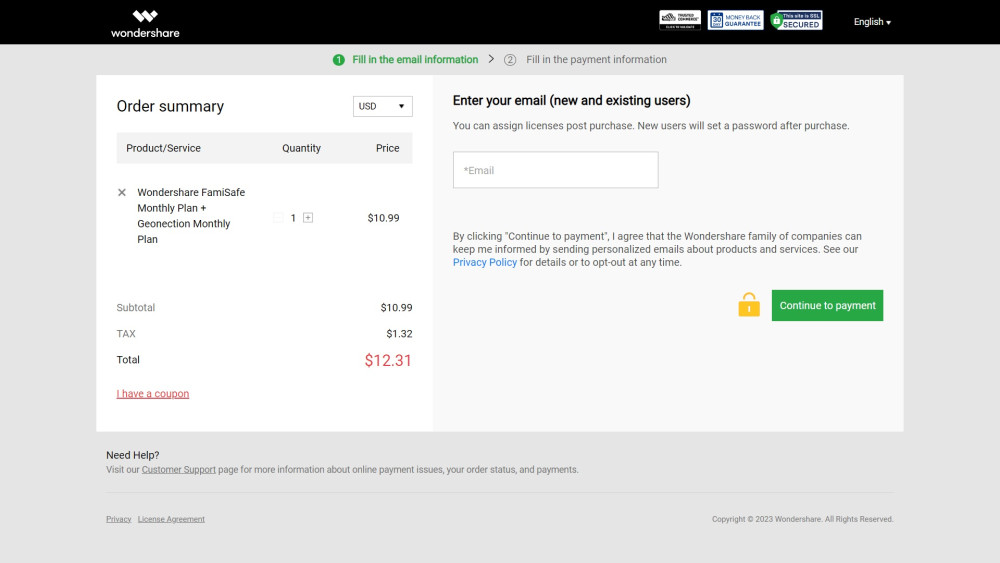Click the yellow padlock icon
Screen dimensions: 1000x563
(749, 305)
